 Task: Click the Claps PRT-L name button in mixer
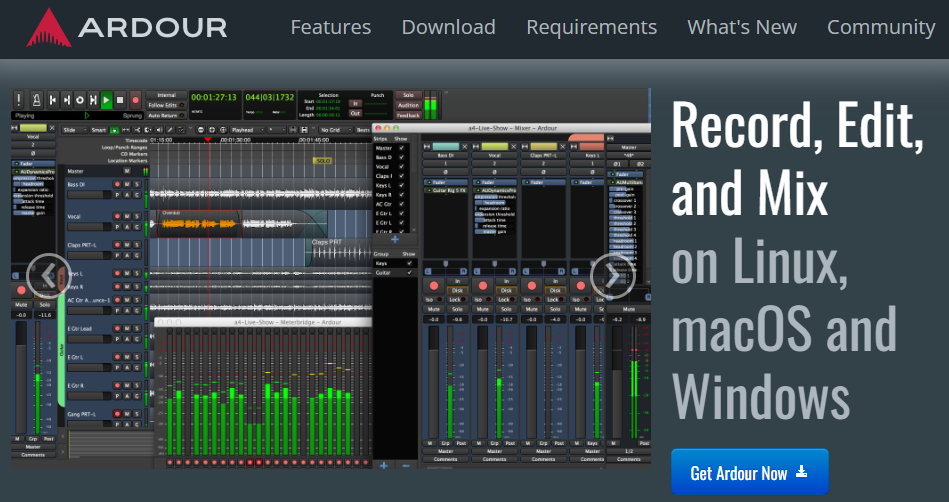click(543, 155)
